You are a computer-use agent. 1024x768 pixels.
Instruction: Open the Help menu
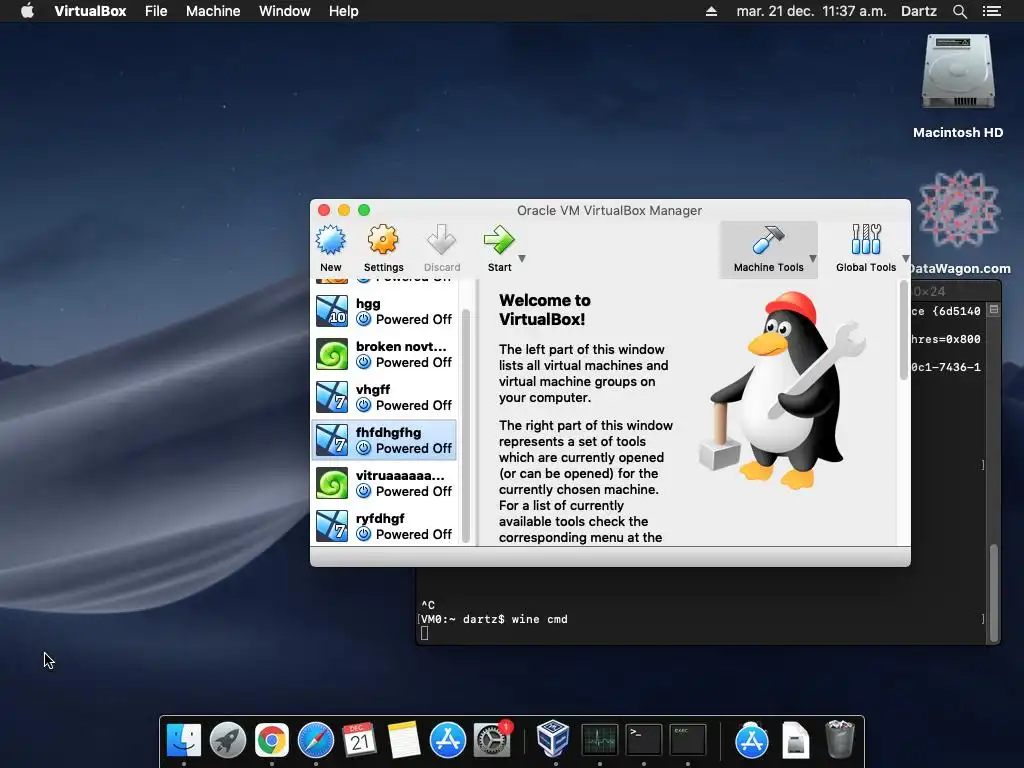(344, 11)
